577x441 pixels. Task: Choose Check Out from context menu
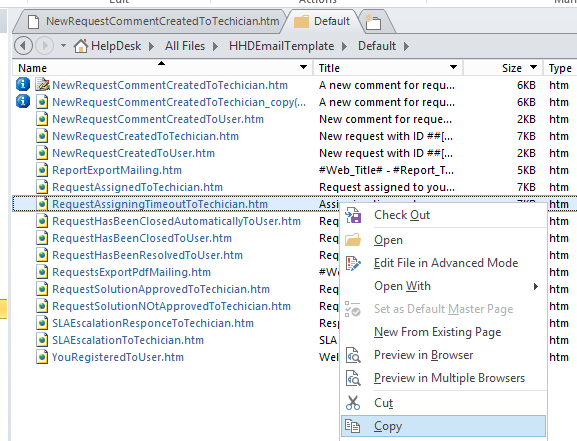coord(443,215)
